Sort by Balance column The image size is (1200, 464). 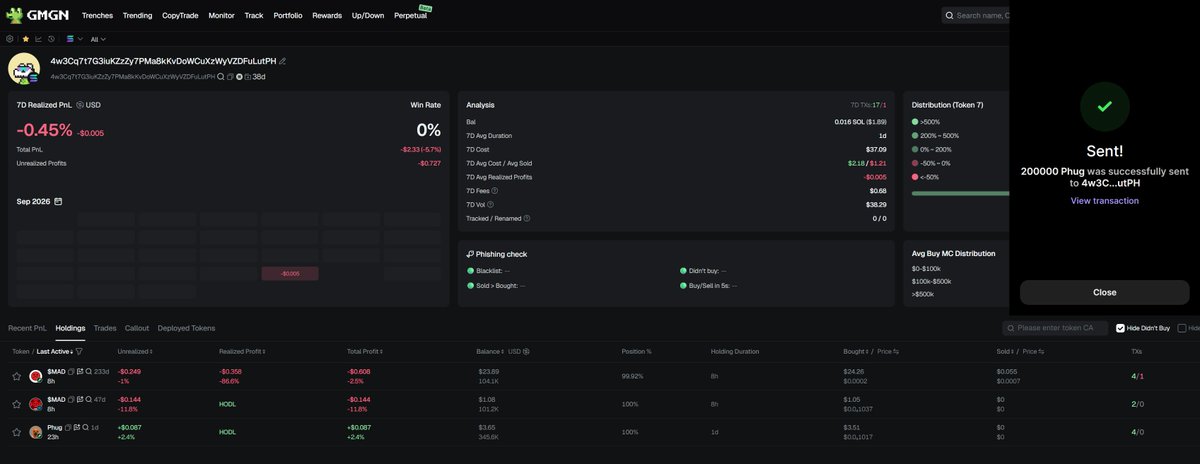tap(492, 351)
